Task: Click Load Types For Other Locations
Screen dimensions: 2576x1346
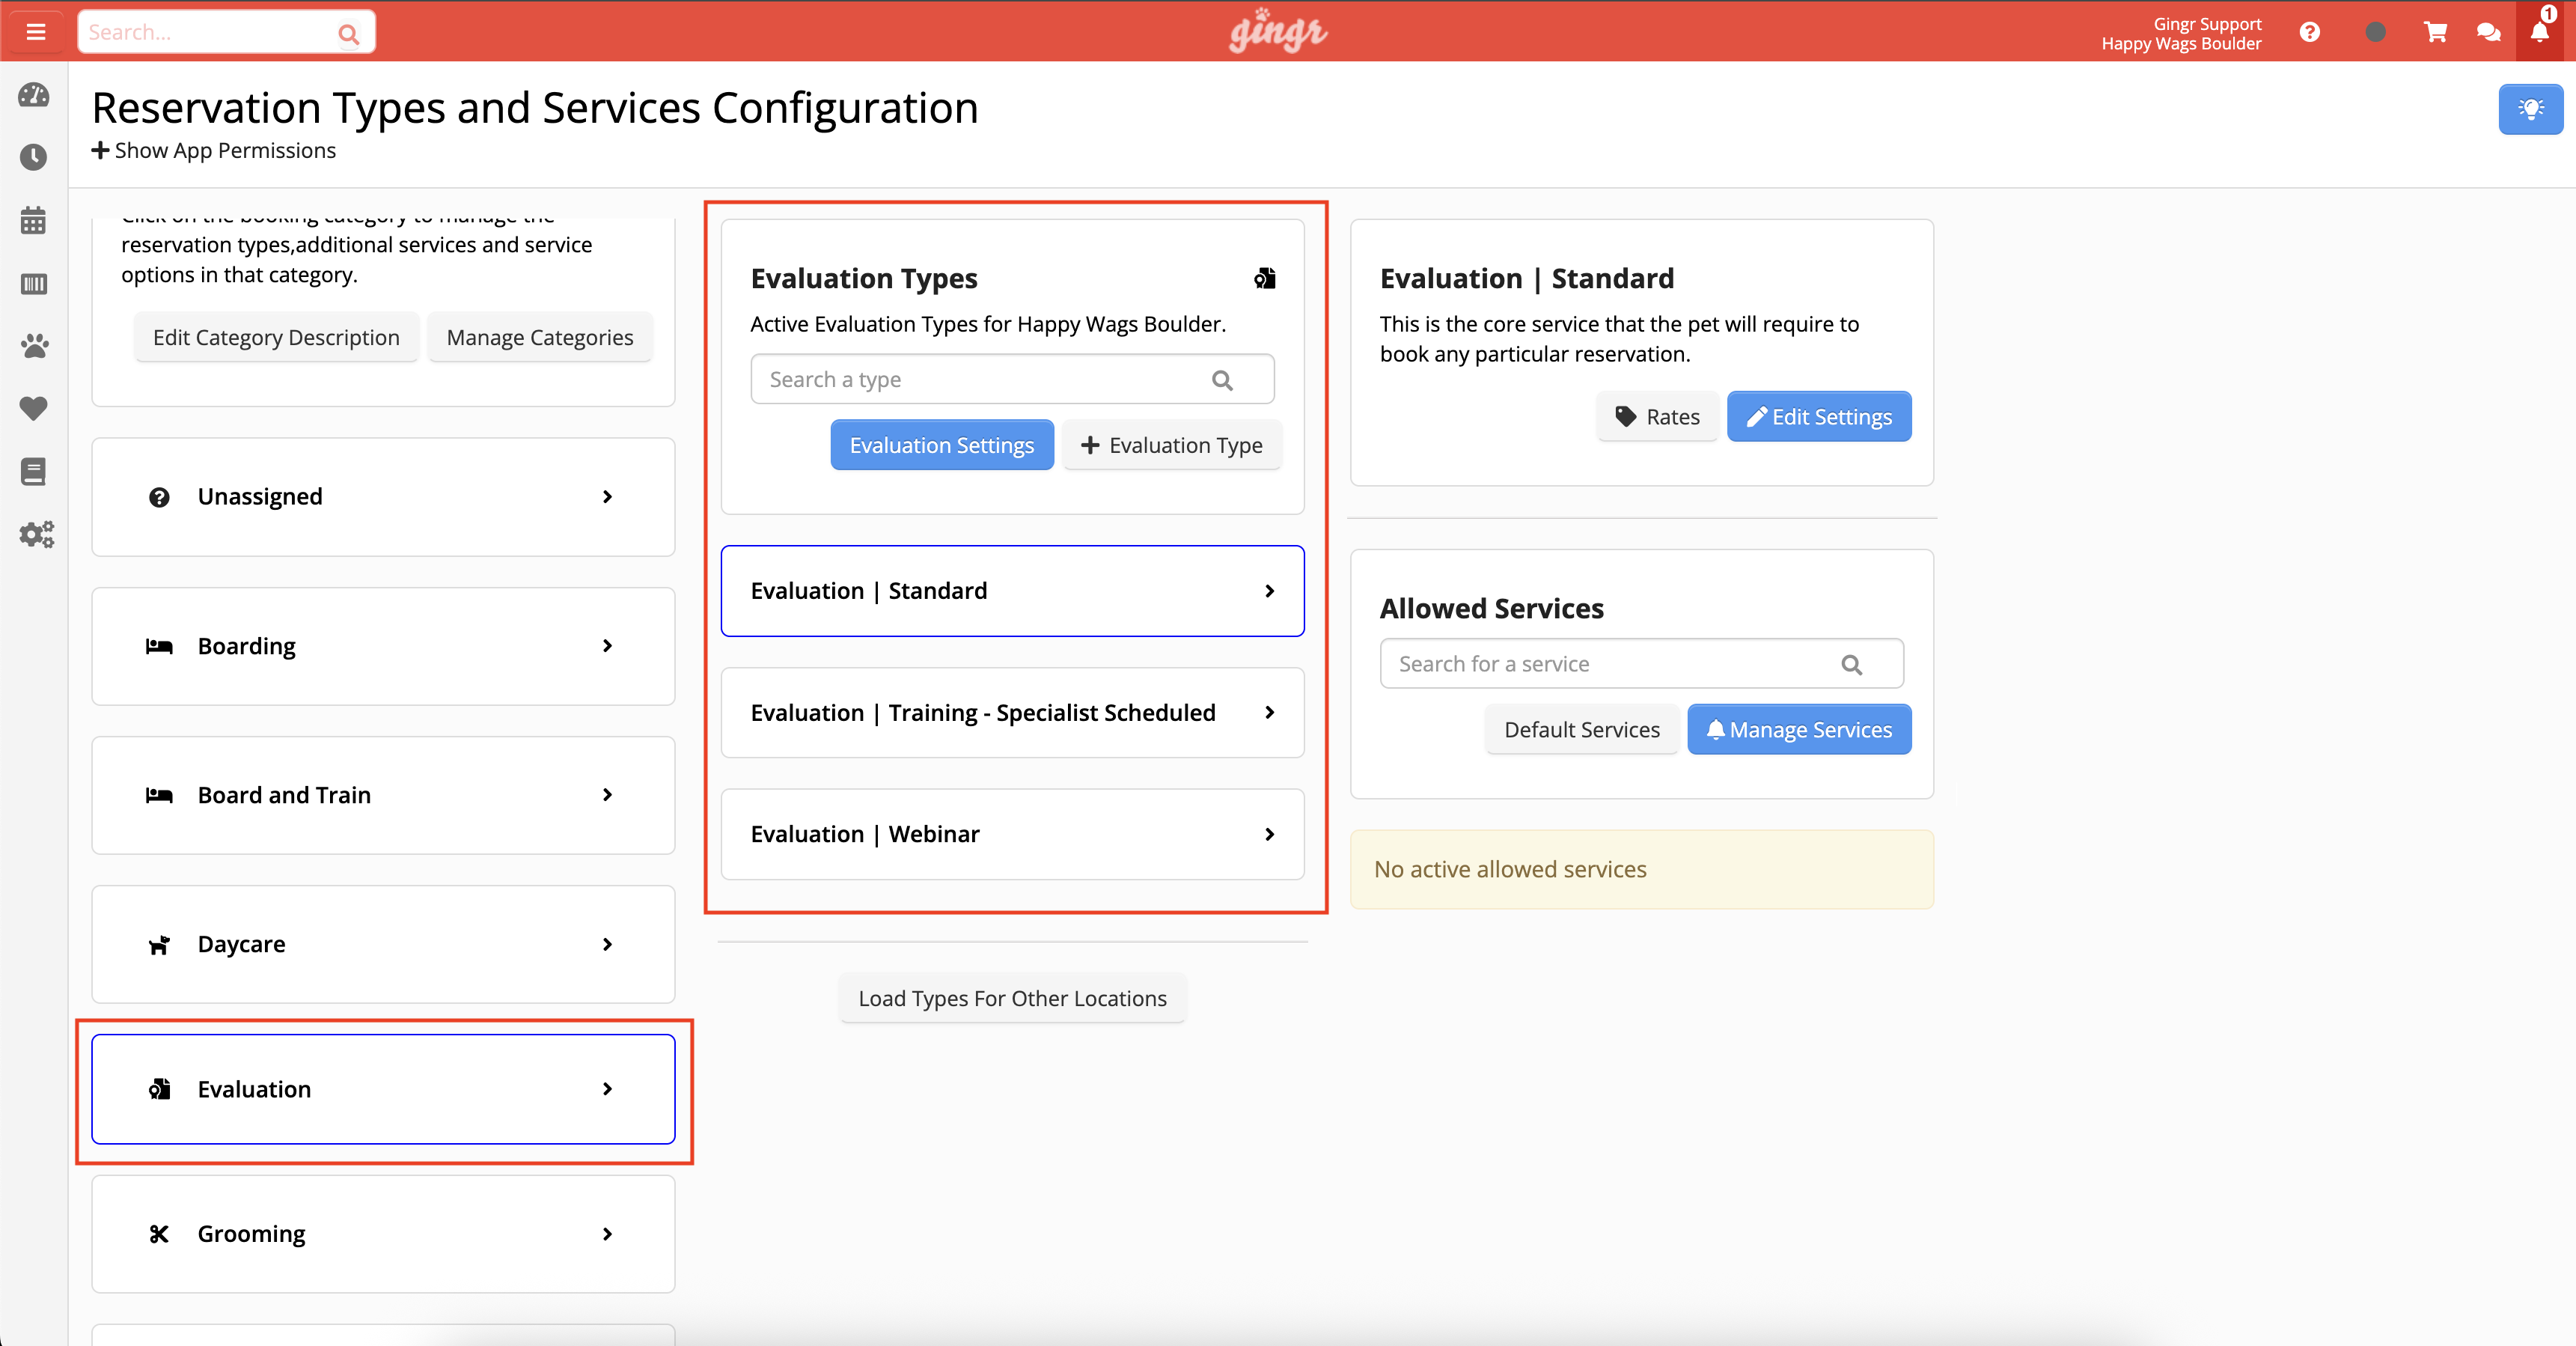Action: pyautogui.click(x=1012, y=999)
